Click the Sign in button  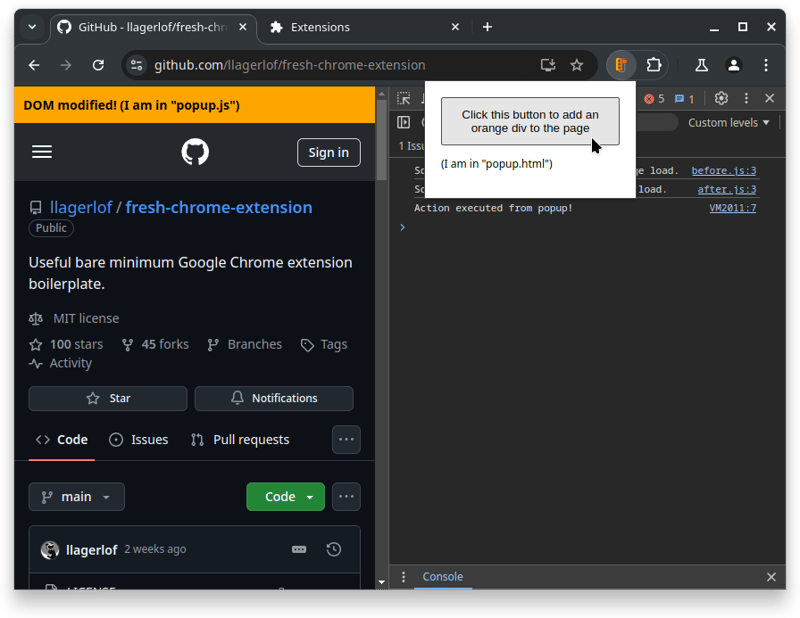click(329, 153)
